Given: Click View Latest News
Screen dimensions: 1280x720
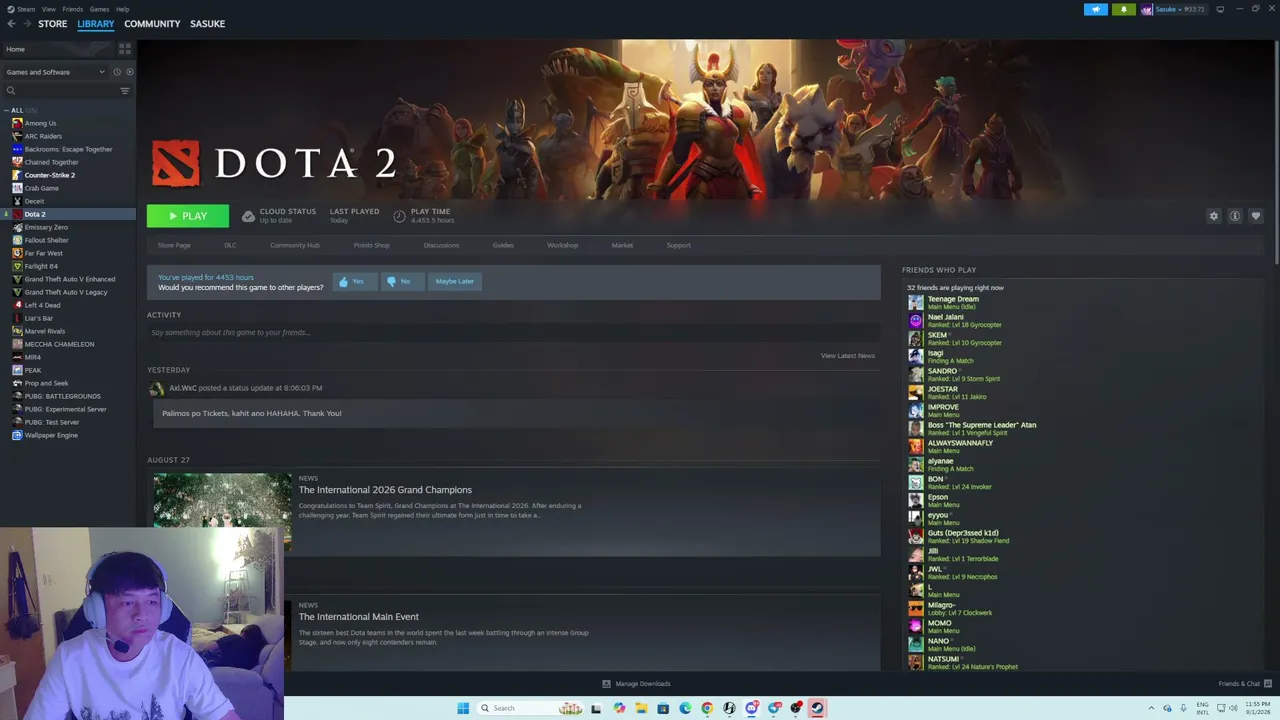Looking at the screenshot, I should tap(848, 356).
